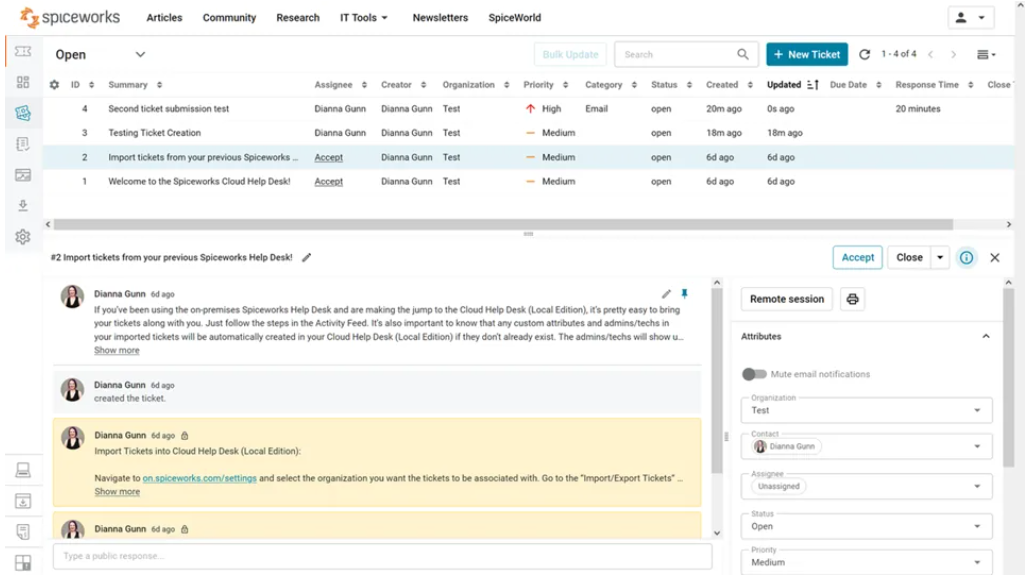The width and height of the screenshot is (1027, 579).
Task: Open the Newsletters menu
Action: pos(440,18)
